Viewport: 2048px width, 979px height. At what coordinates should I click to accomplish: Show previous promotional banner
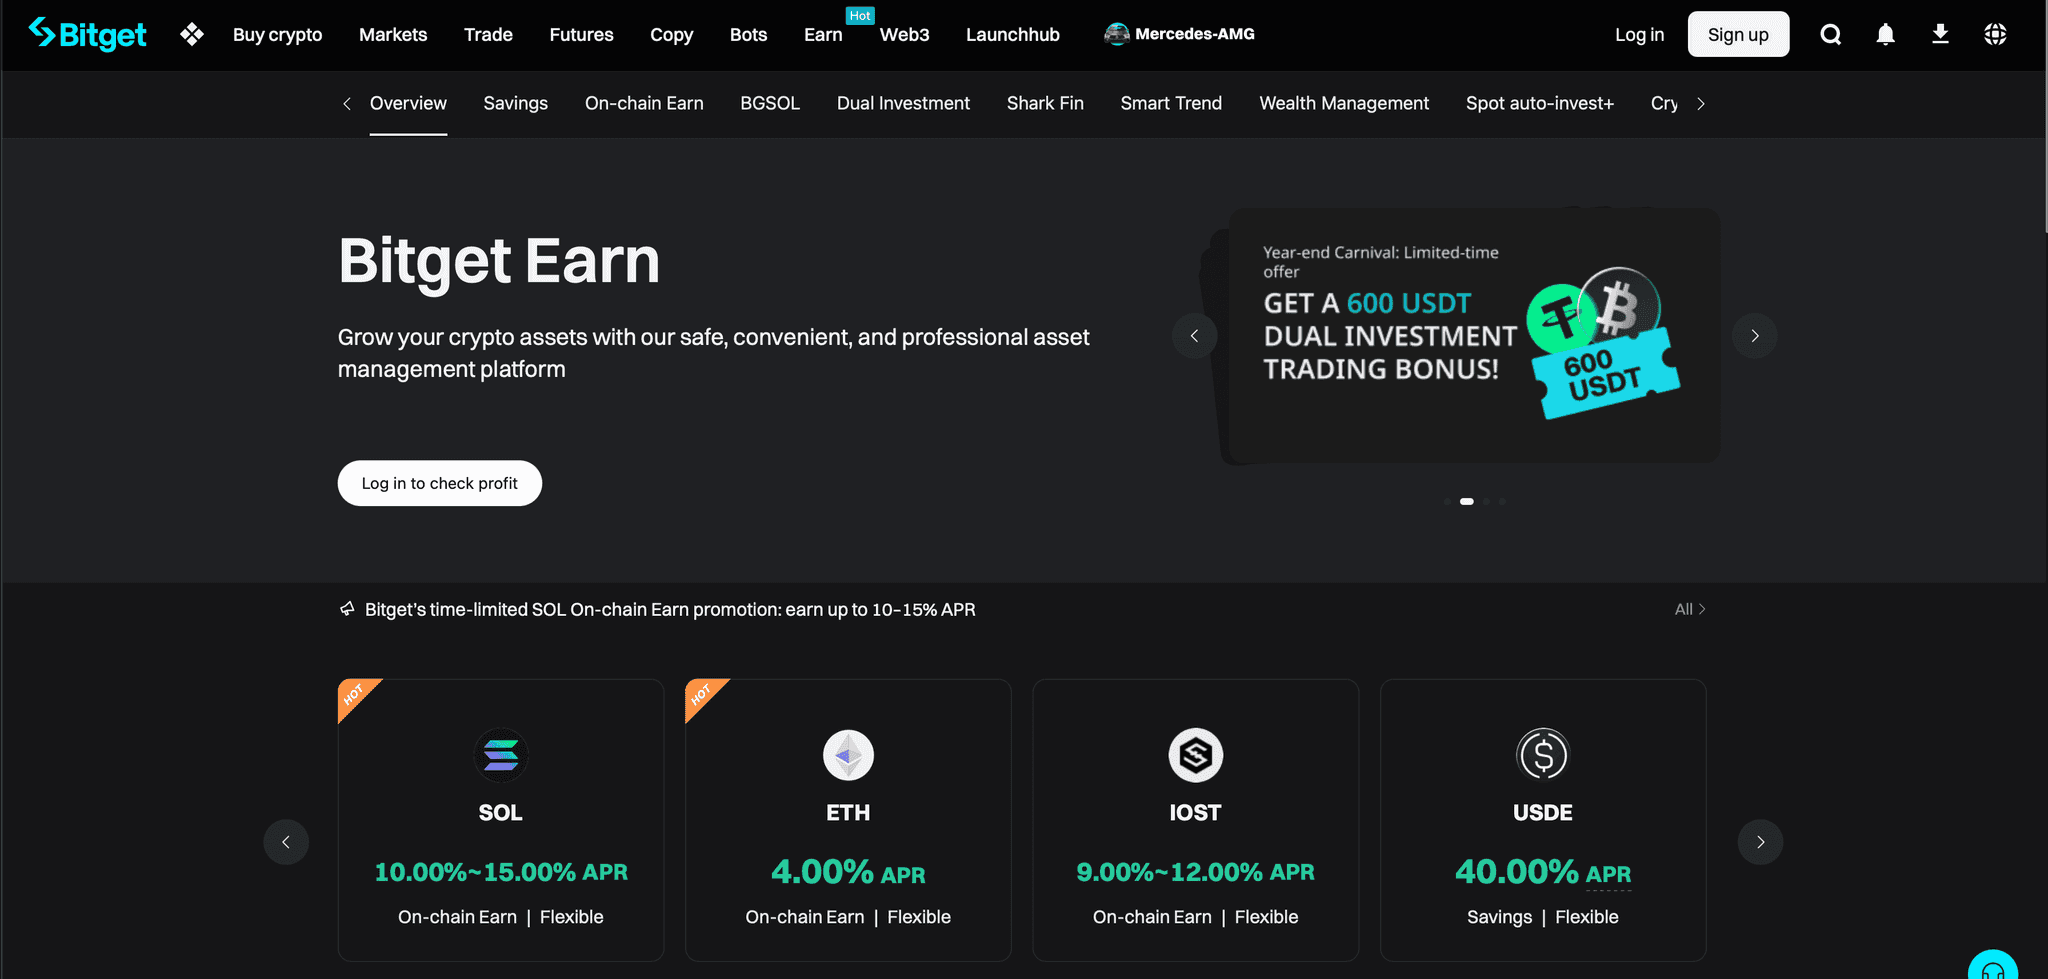[1194, 336]
